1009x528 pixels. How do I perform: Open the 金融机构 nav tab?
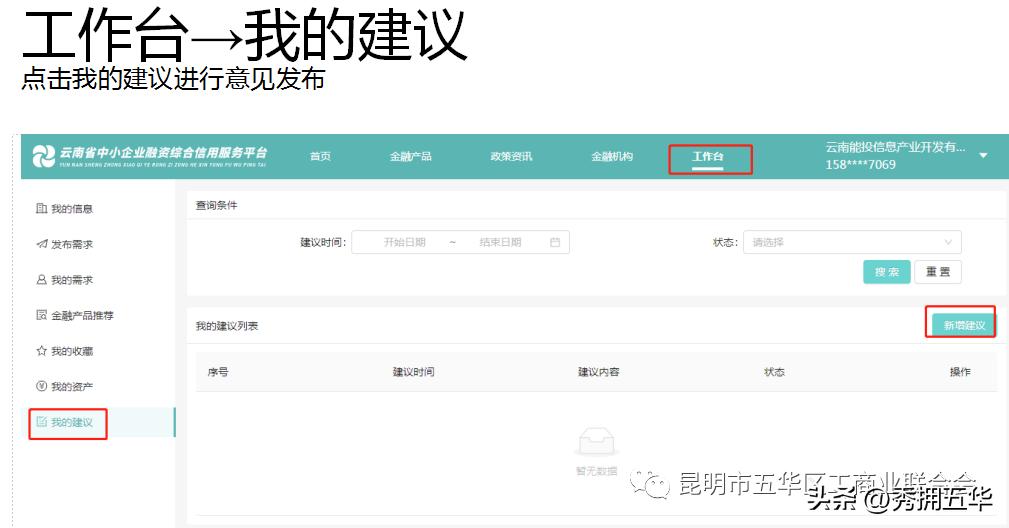click(612, 156)
